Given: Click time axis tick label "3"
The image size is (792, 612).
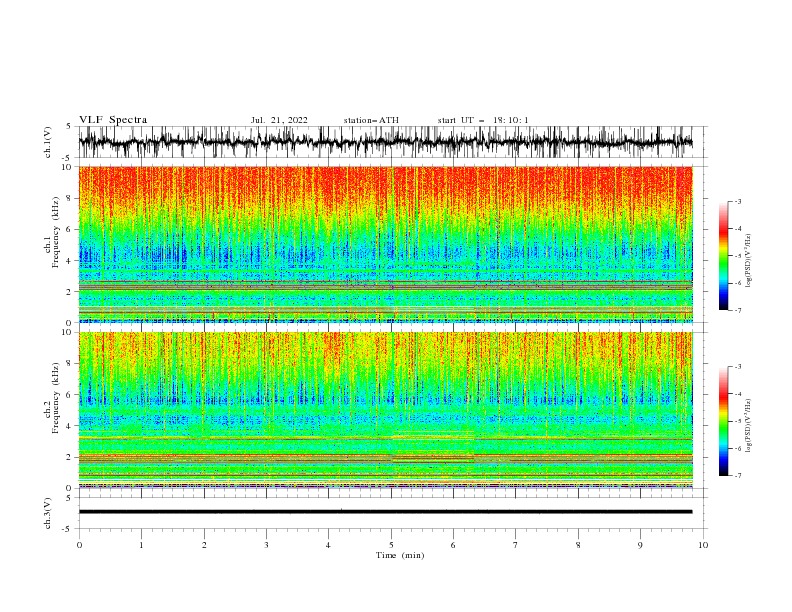Looking at the screenshot, I should (x=266, y=545).
